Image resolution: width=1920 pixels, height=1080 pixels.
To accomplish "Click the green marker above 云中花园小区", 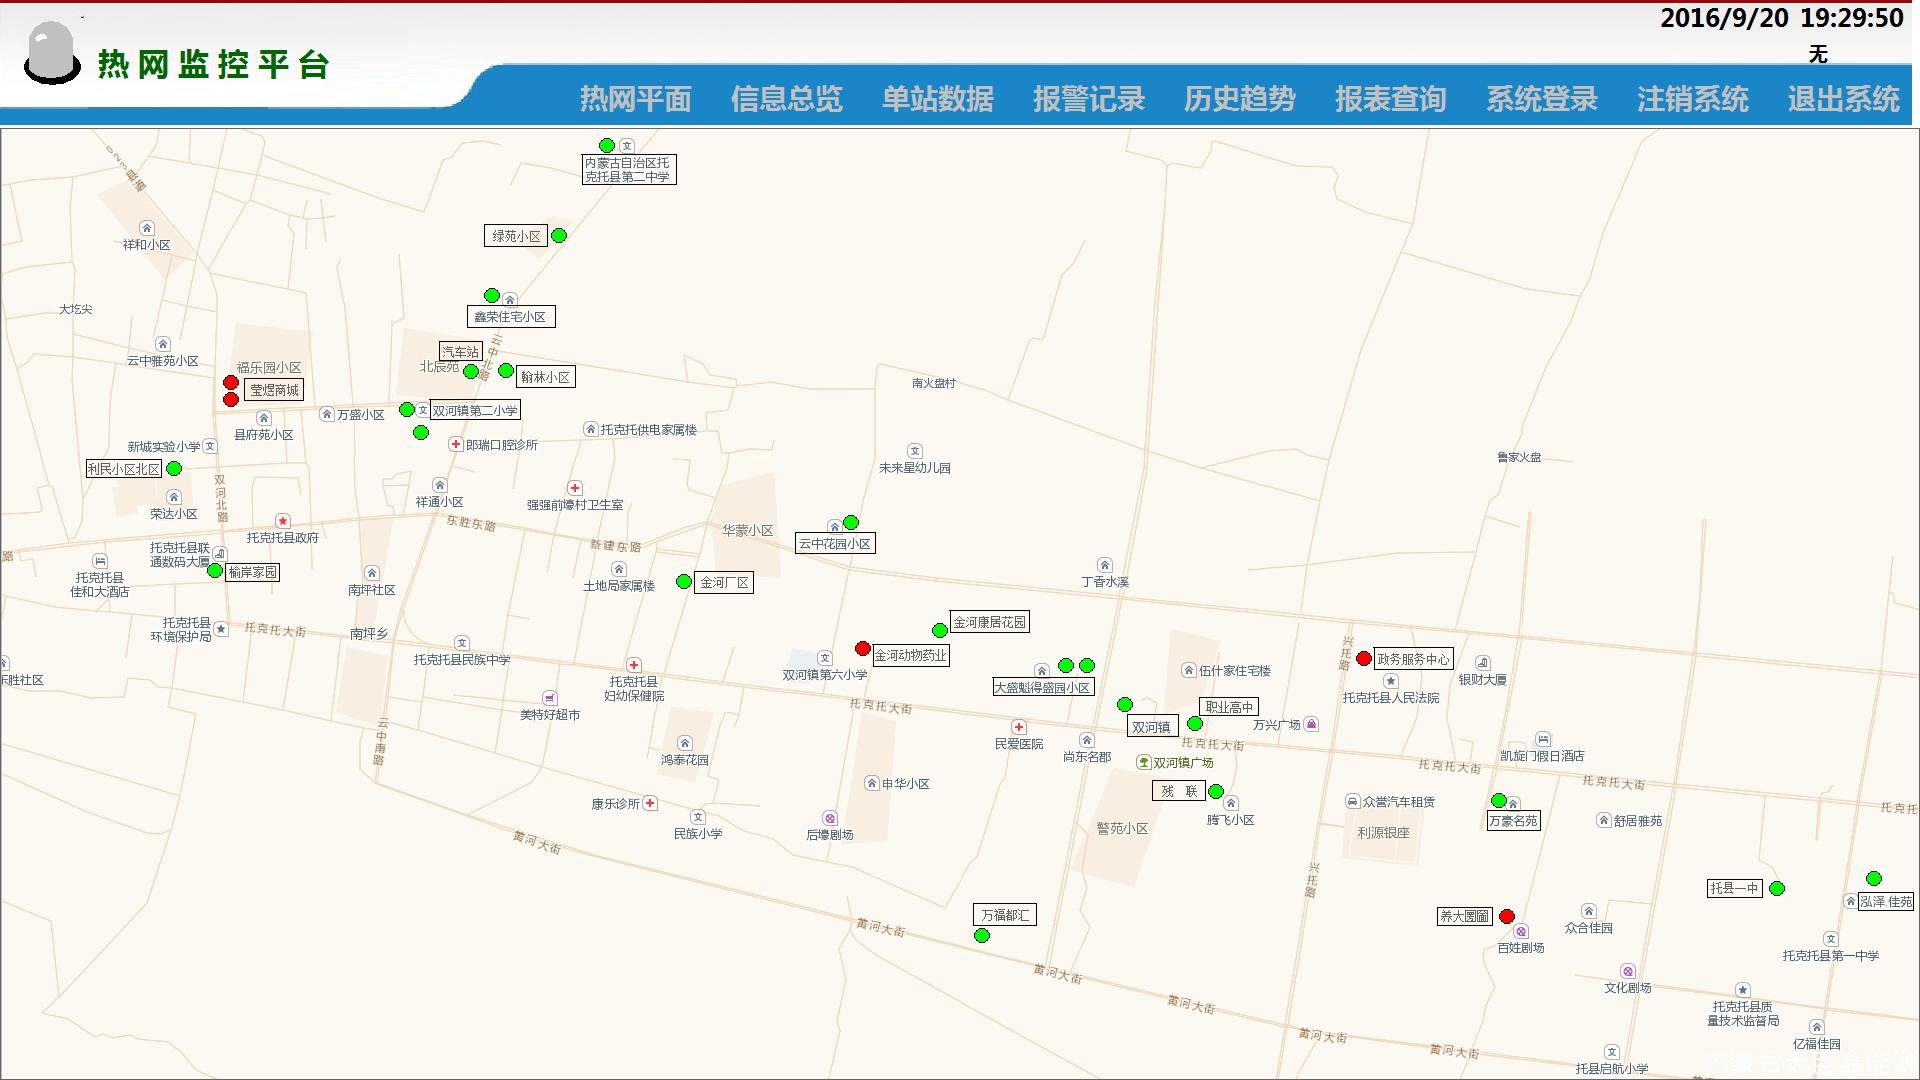I will coord(850,522).
